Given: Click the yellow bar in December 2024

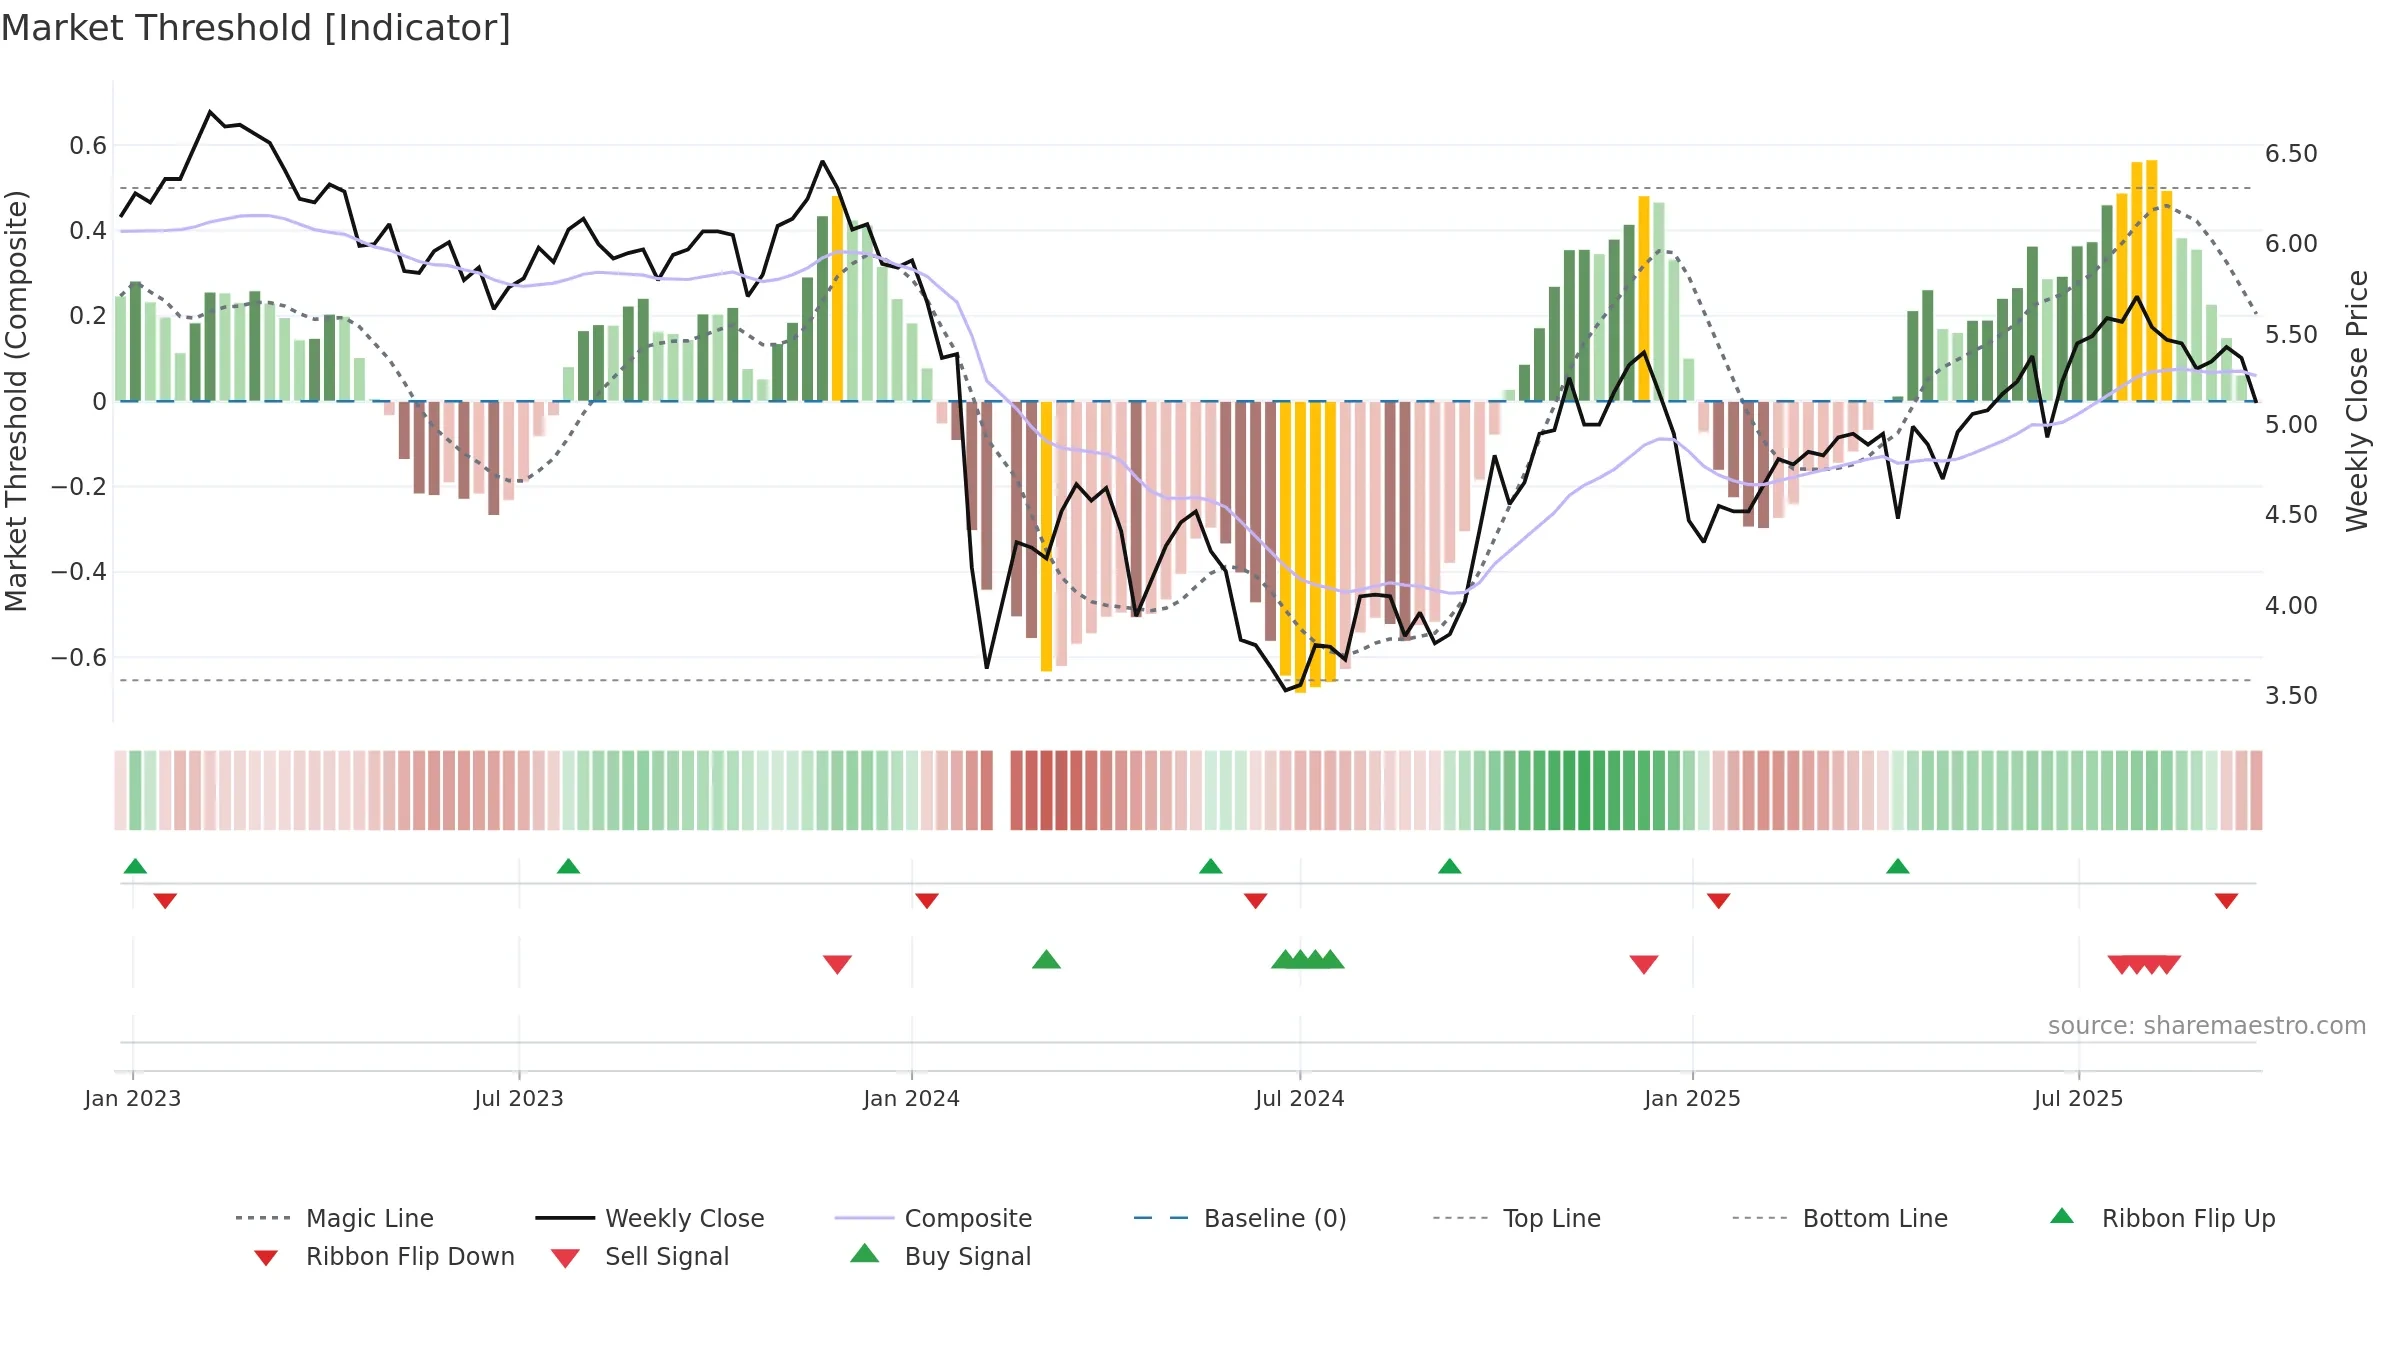Looking at the screenshot, I should point(1644,298).
